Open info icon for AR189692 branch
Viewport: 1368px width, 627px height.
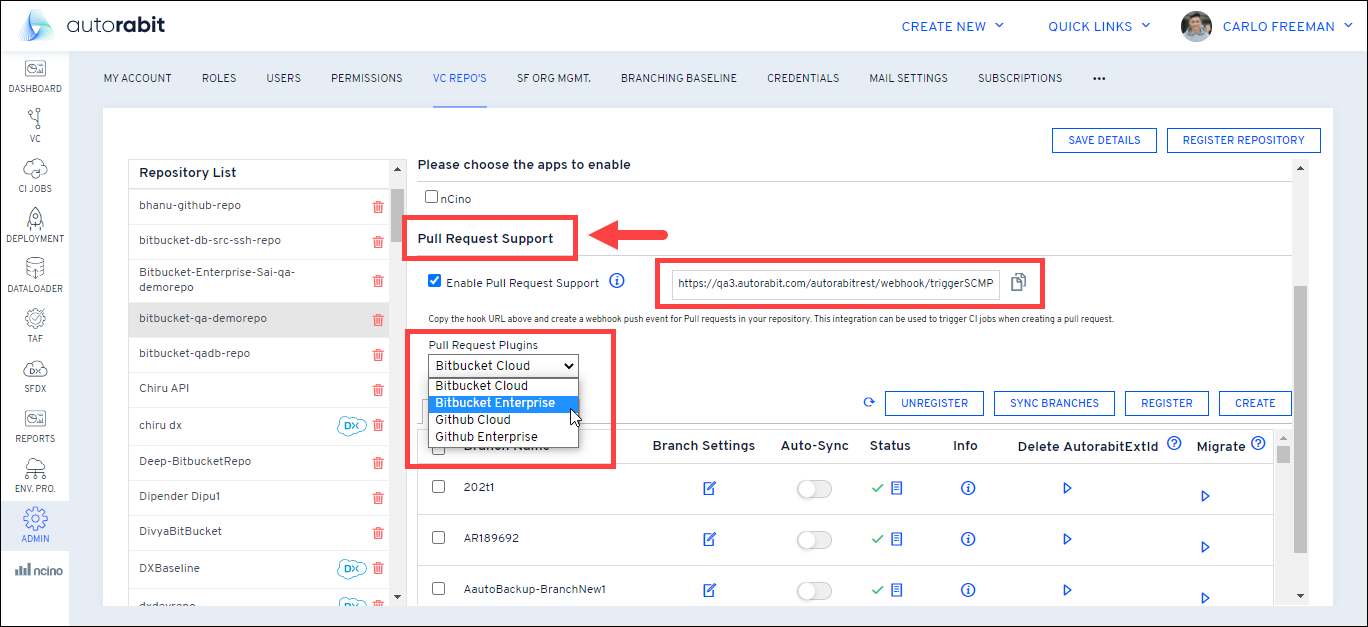pos(967,539)
